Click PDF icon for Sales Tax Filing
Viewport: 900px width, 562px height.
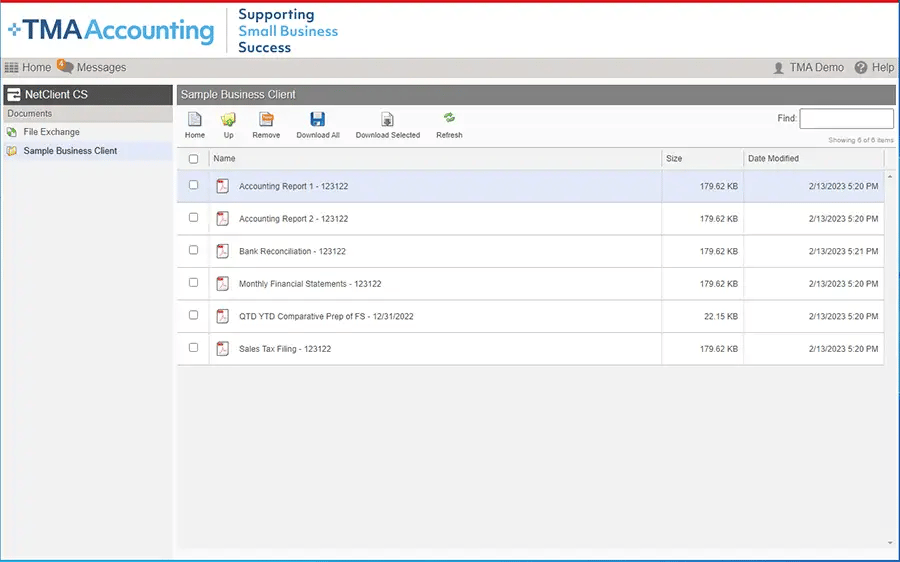pos(222,348)
